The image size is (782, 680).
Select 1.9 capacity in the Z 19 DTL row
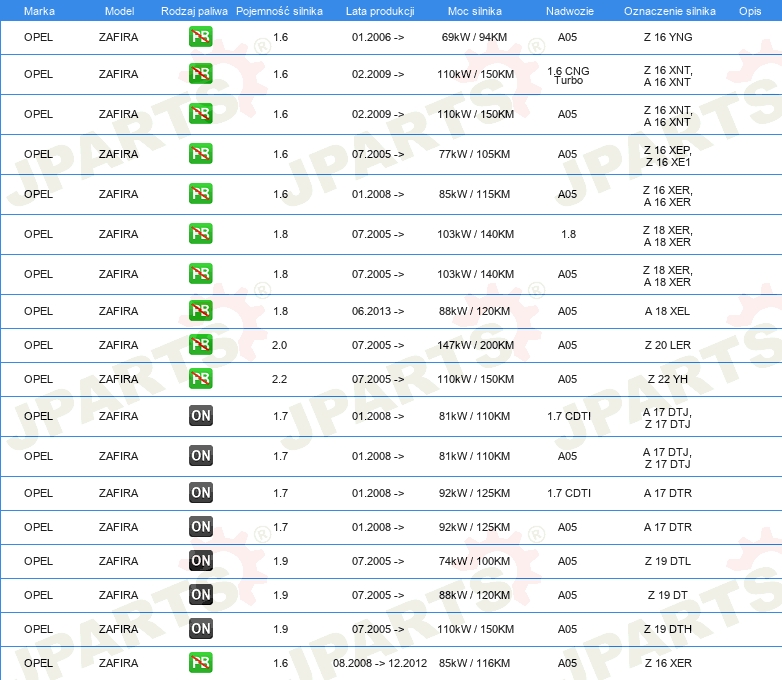(x=280, y=561)
